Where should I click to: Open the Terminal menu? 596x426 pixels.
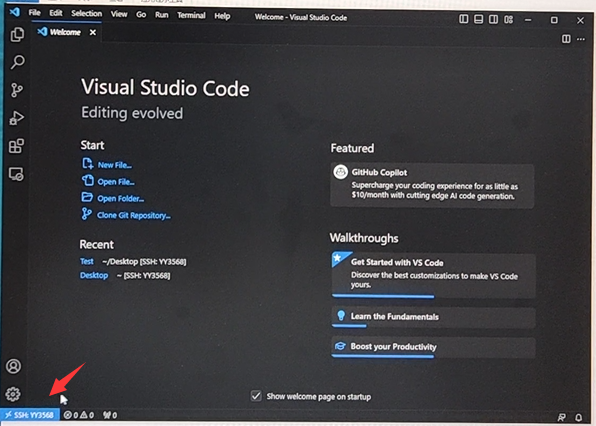click(191, 16)
